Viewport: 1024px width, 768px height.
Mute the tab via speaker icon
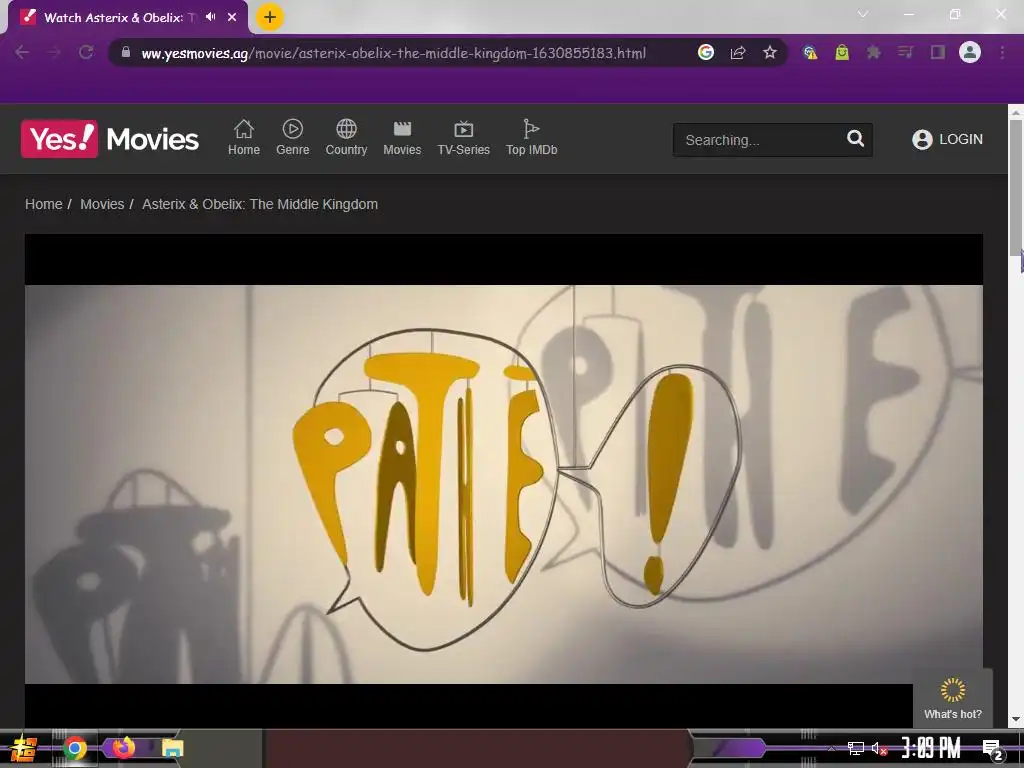210,17
